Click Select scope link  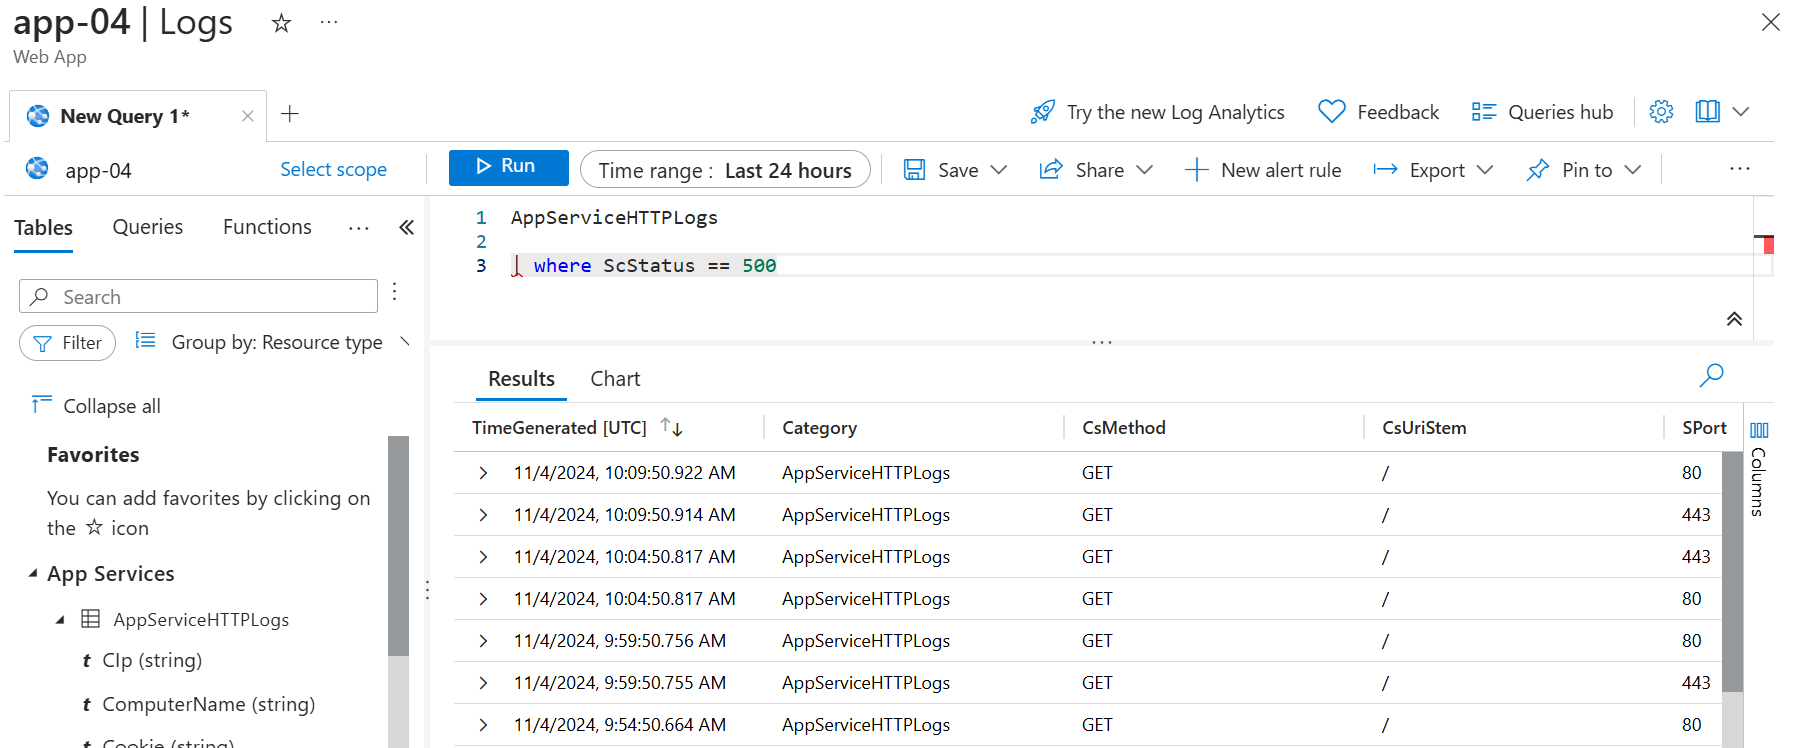[x=333, y=169]
